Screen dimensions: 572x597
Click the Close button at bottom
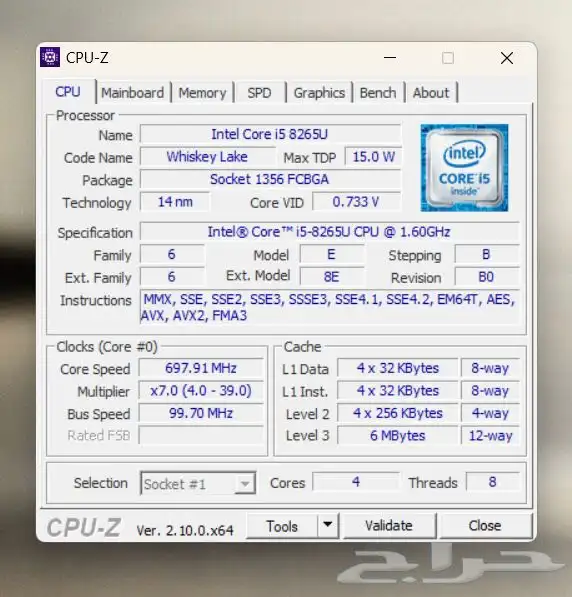tap(485, 526)
